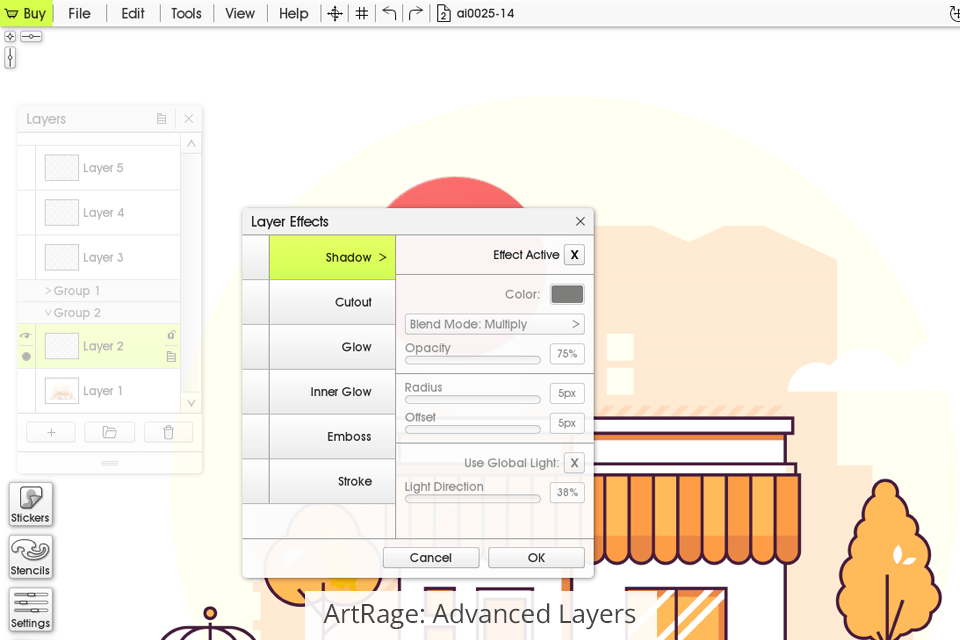Toggle the Layer 2 circle blend indicator
This screenshot has width=960, height=640.
pyautogui.click(x=26, y=356)
